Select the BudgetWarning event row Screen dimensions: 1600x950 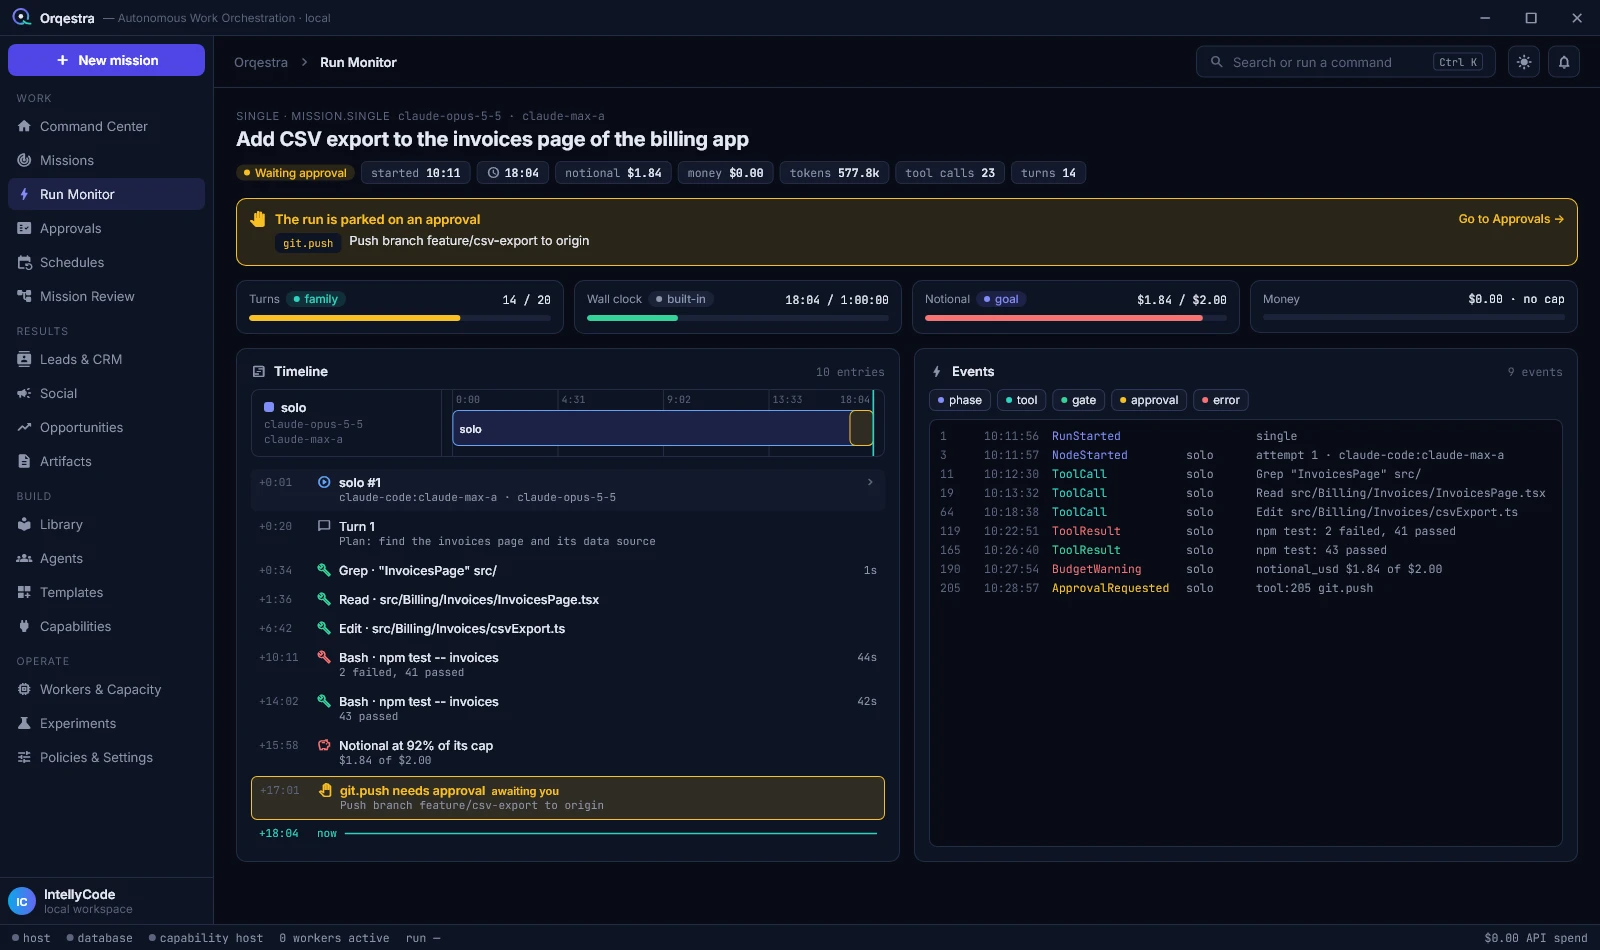coord(1245,569)
